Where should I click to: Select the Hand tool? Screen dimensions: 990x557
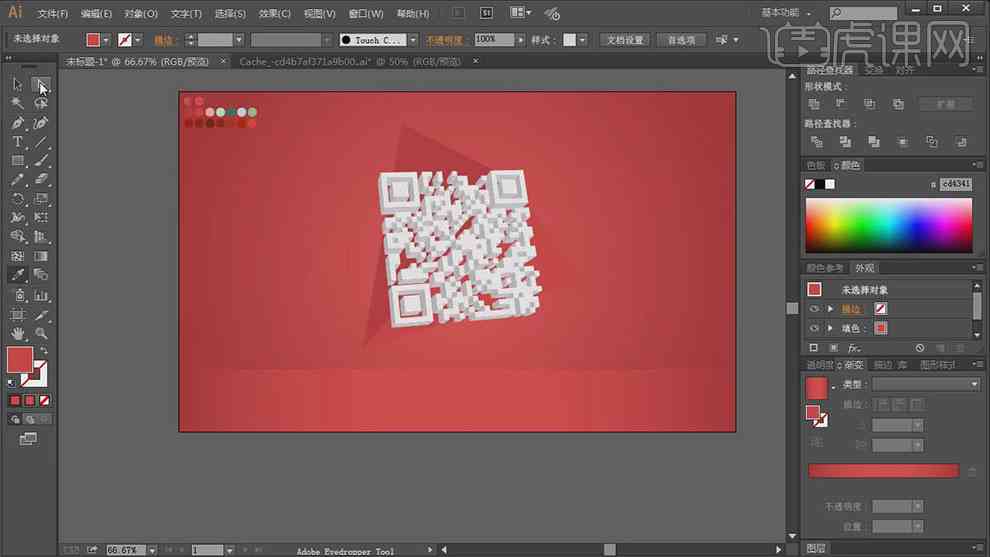pyautogui.click(x=17, y=333)
